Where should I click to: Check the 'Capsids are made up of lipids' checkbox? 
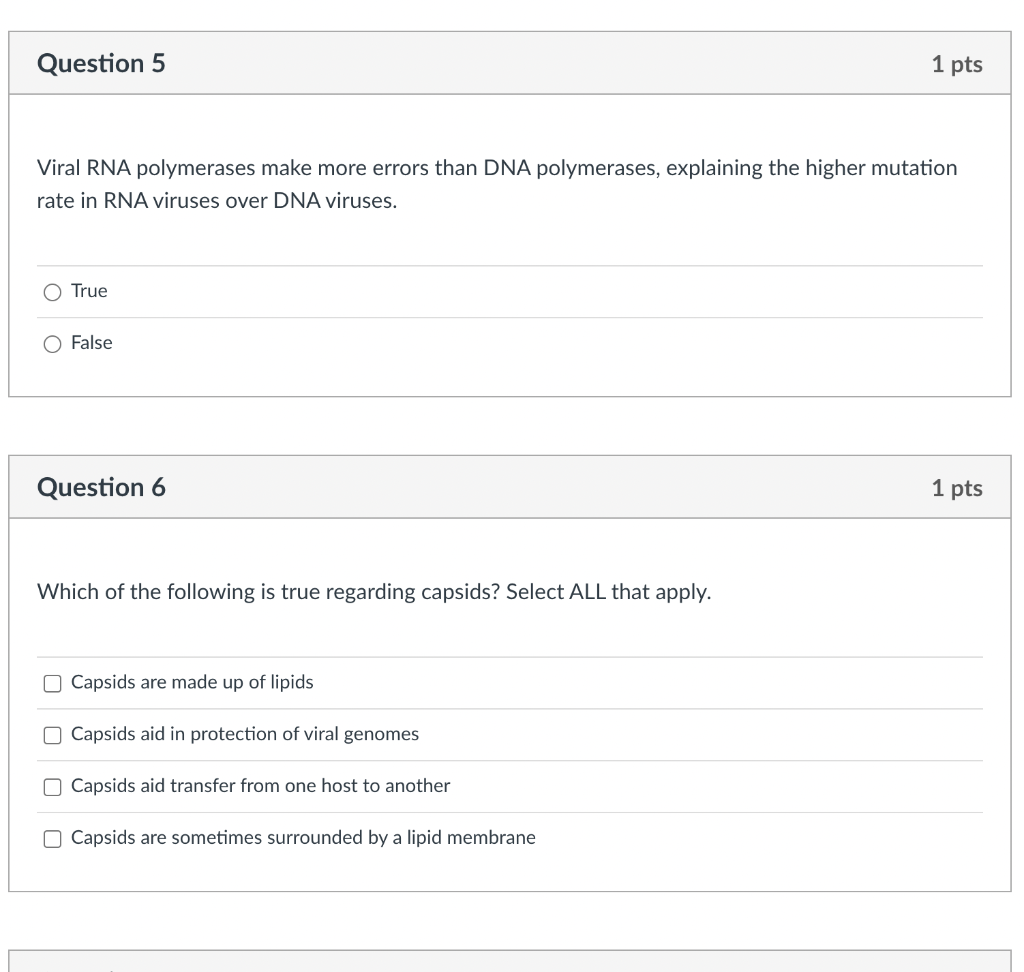pos(52,683)
